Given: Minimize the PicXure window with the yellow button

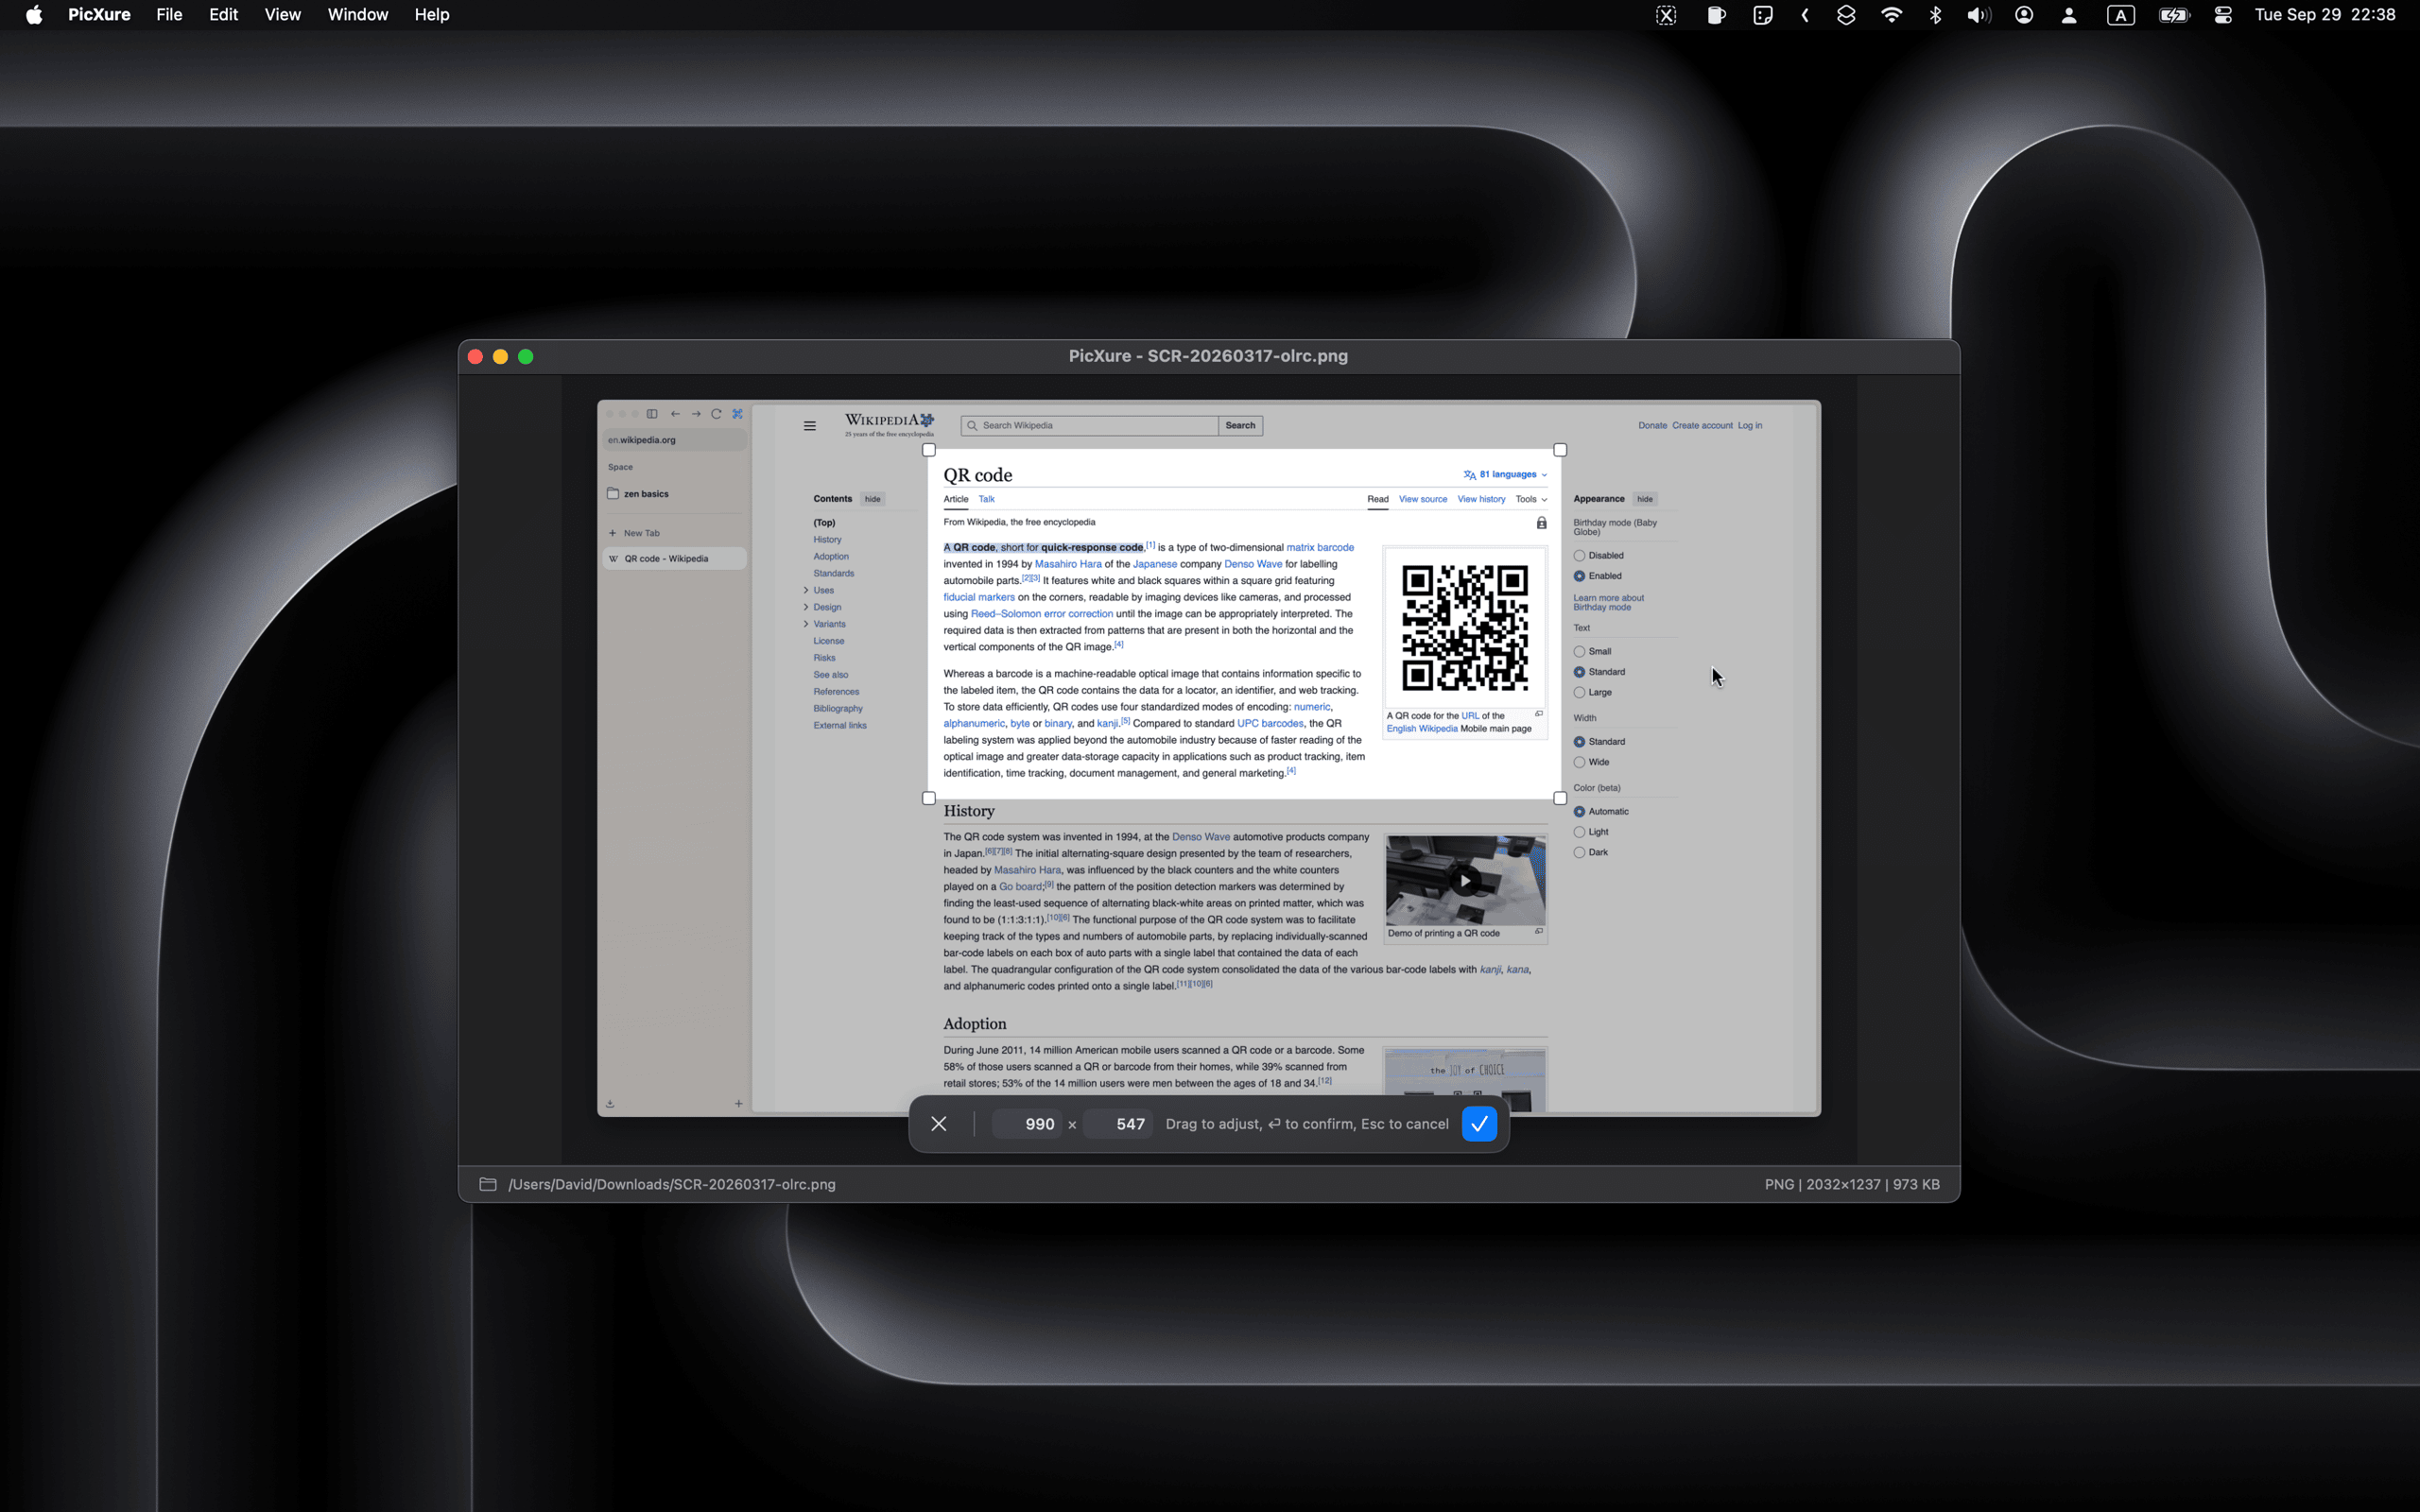Looking at the screenshot, I should click(x=501, y=357).
